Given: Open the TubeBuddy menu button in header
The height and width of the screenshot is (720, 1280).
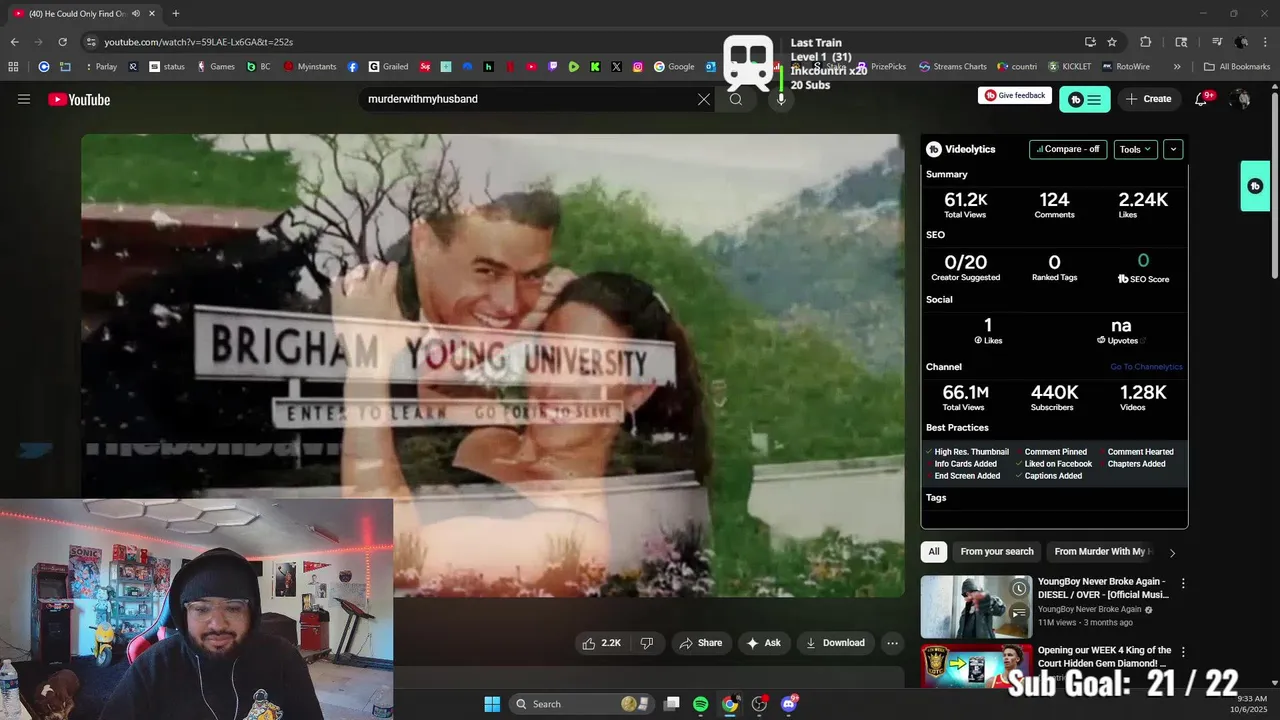Looking at the screenshot, I should tap(1085, 99).
